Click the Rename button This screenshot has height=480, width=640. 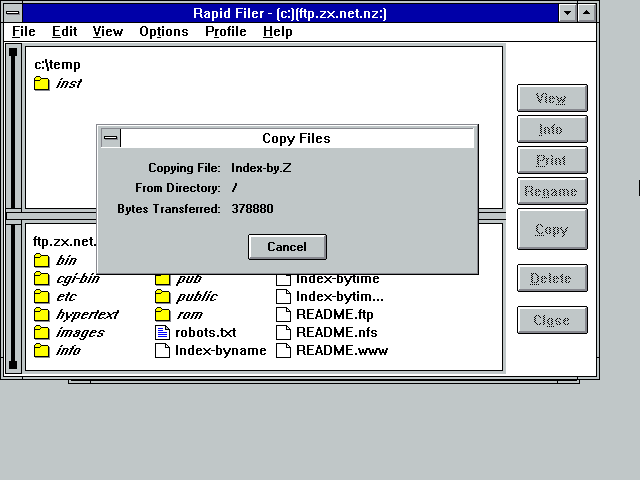(x=552, y=191)
